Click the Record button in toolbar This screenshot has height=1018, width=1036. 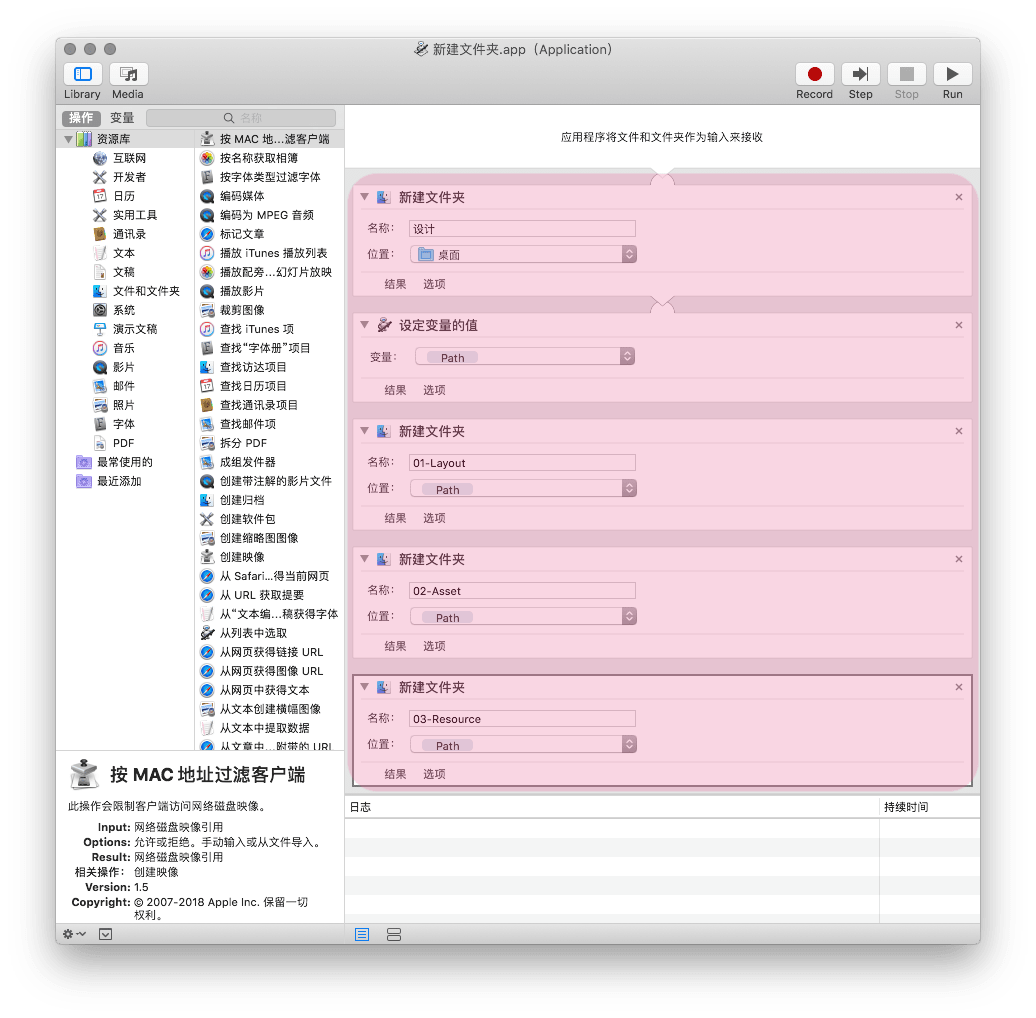point(814,75)
